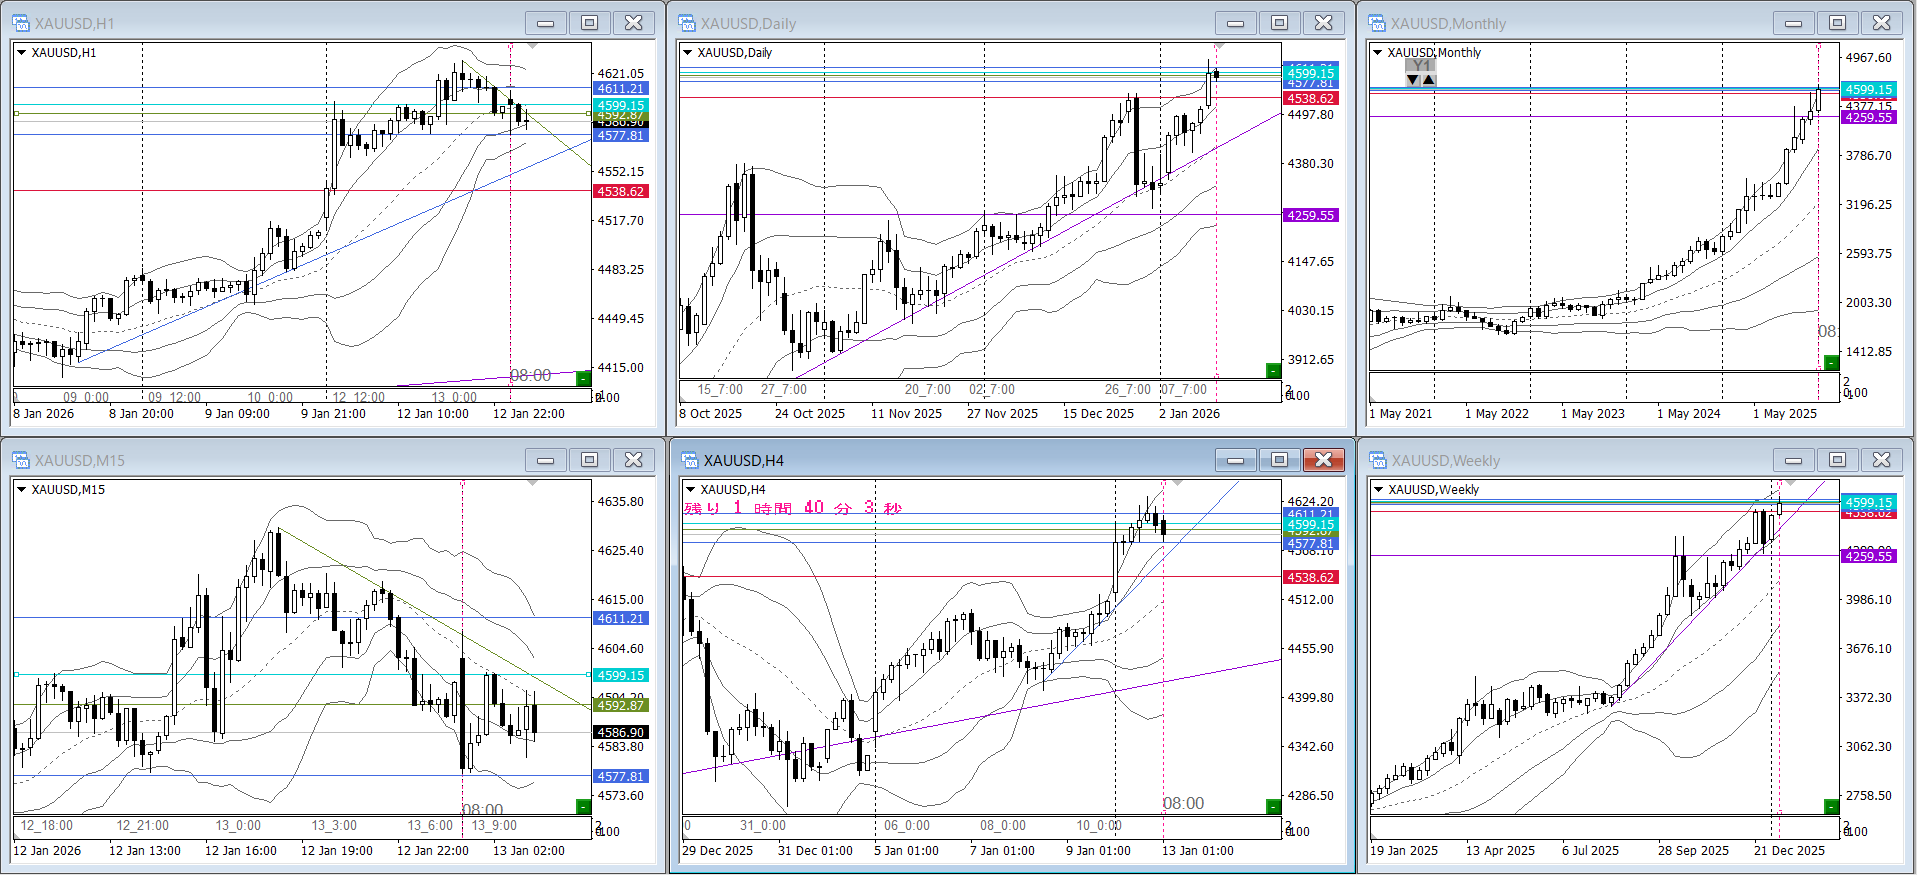Toggle green minus button on Daily chart
The width and height of the screenshot is (1918, 875).
point(1273,371)
